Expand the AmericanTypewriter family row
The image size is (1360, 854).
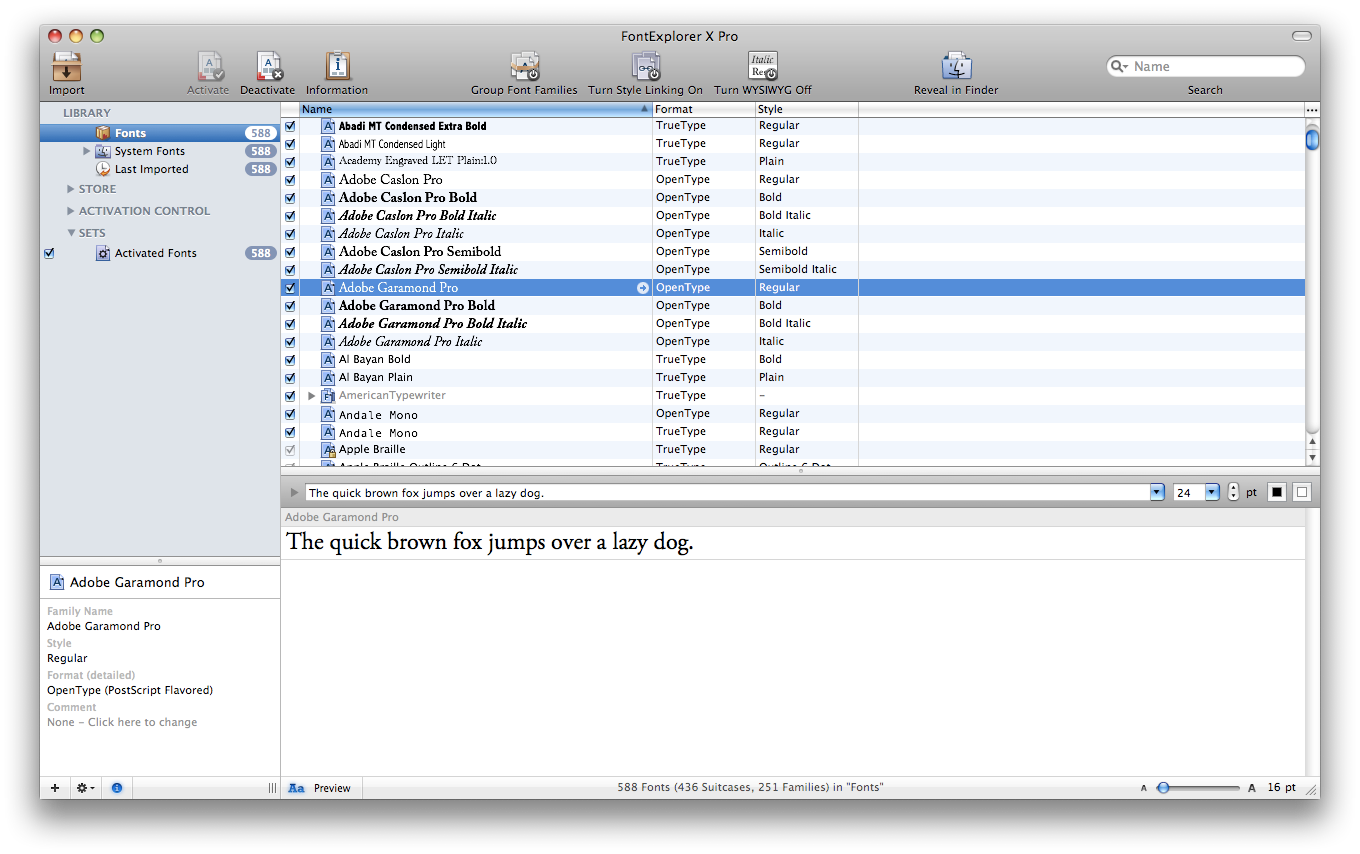pos(311,396)
